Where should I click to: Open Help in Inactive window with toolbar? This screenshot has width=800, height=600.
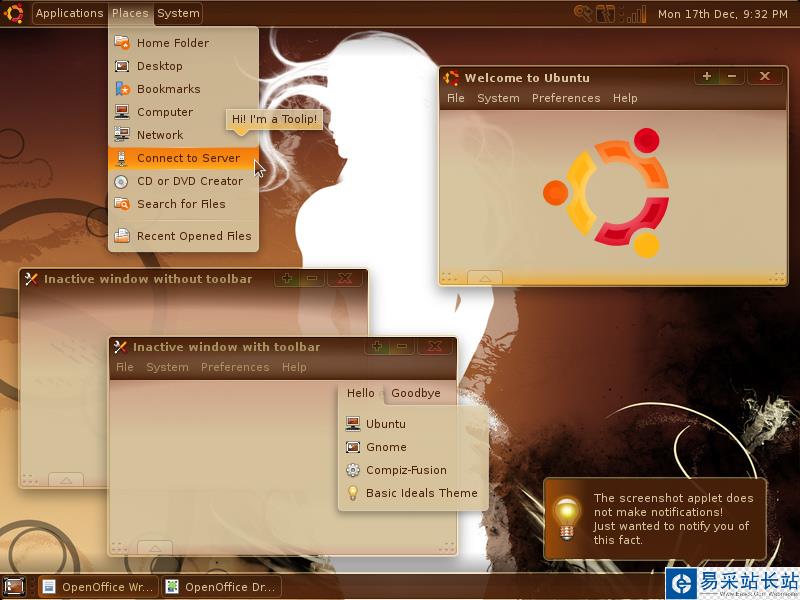point(294,367)
